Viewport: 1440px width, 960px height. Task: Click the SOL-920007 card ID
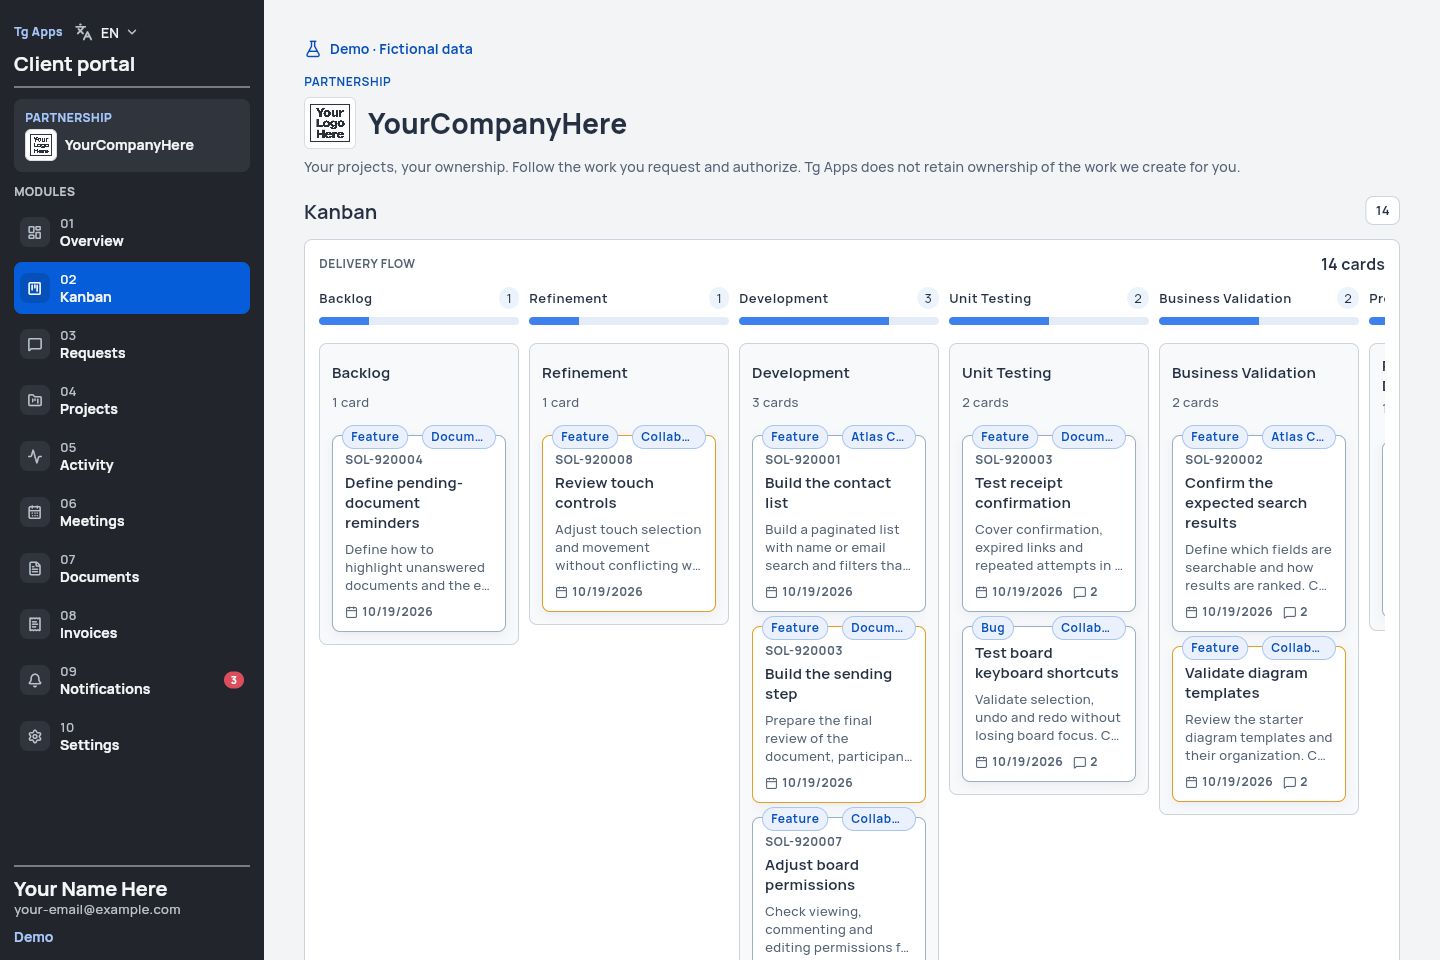[803, 842]
